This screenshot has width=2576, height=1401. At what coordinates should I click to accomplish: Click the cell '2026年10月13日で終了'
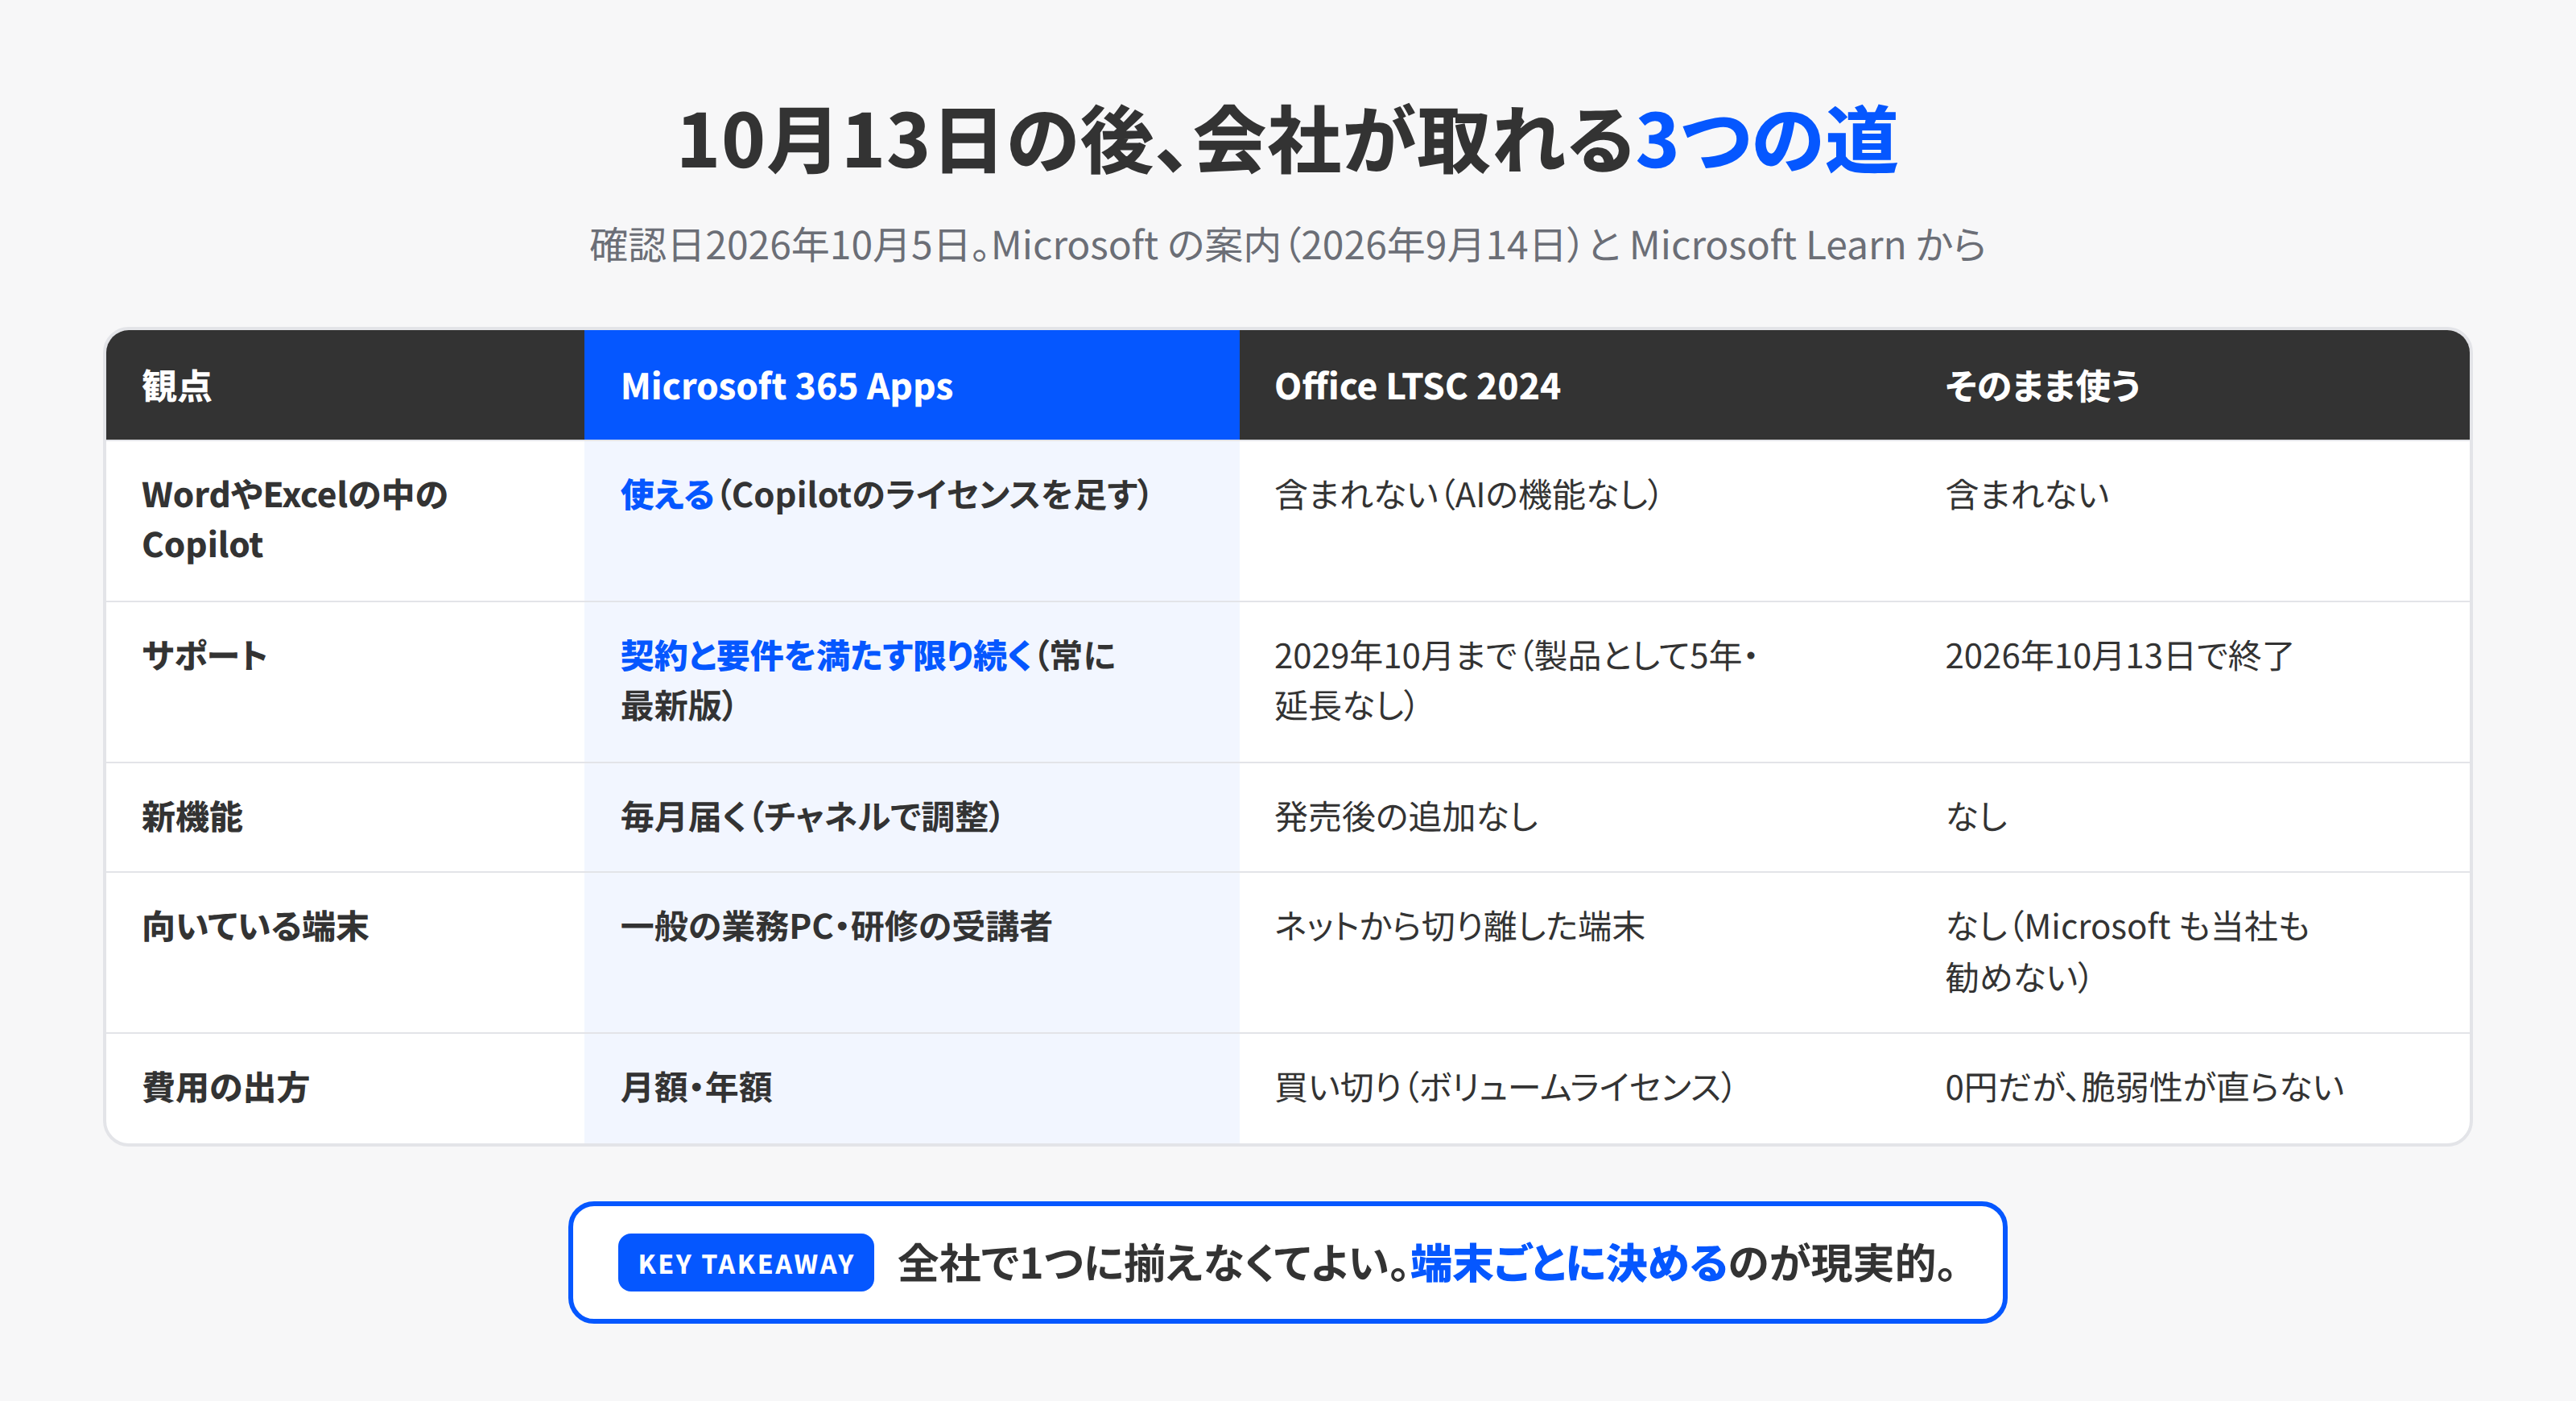2190,682
